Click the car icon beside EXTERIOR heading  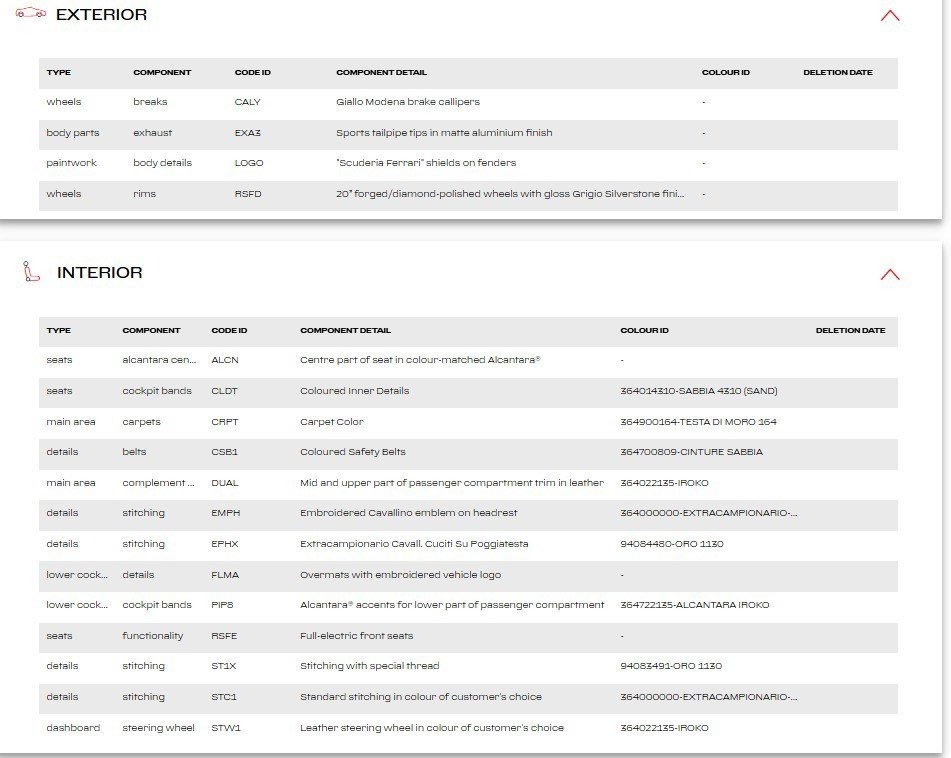coord(30,13)
